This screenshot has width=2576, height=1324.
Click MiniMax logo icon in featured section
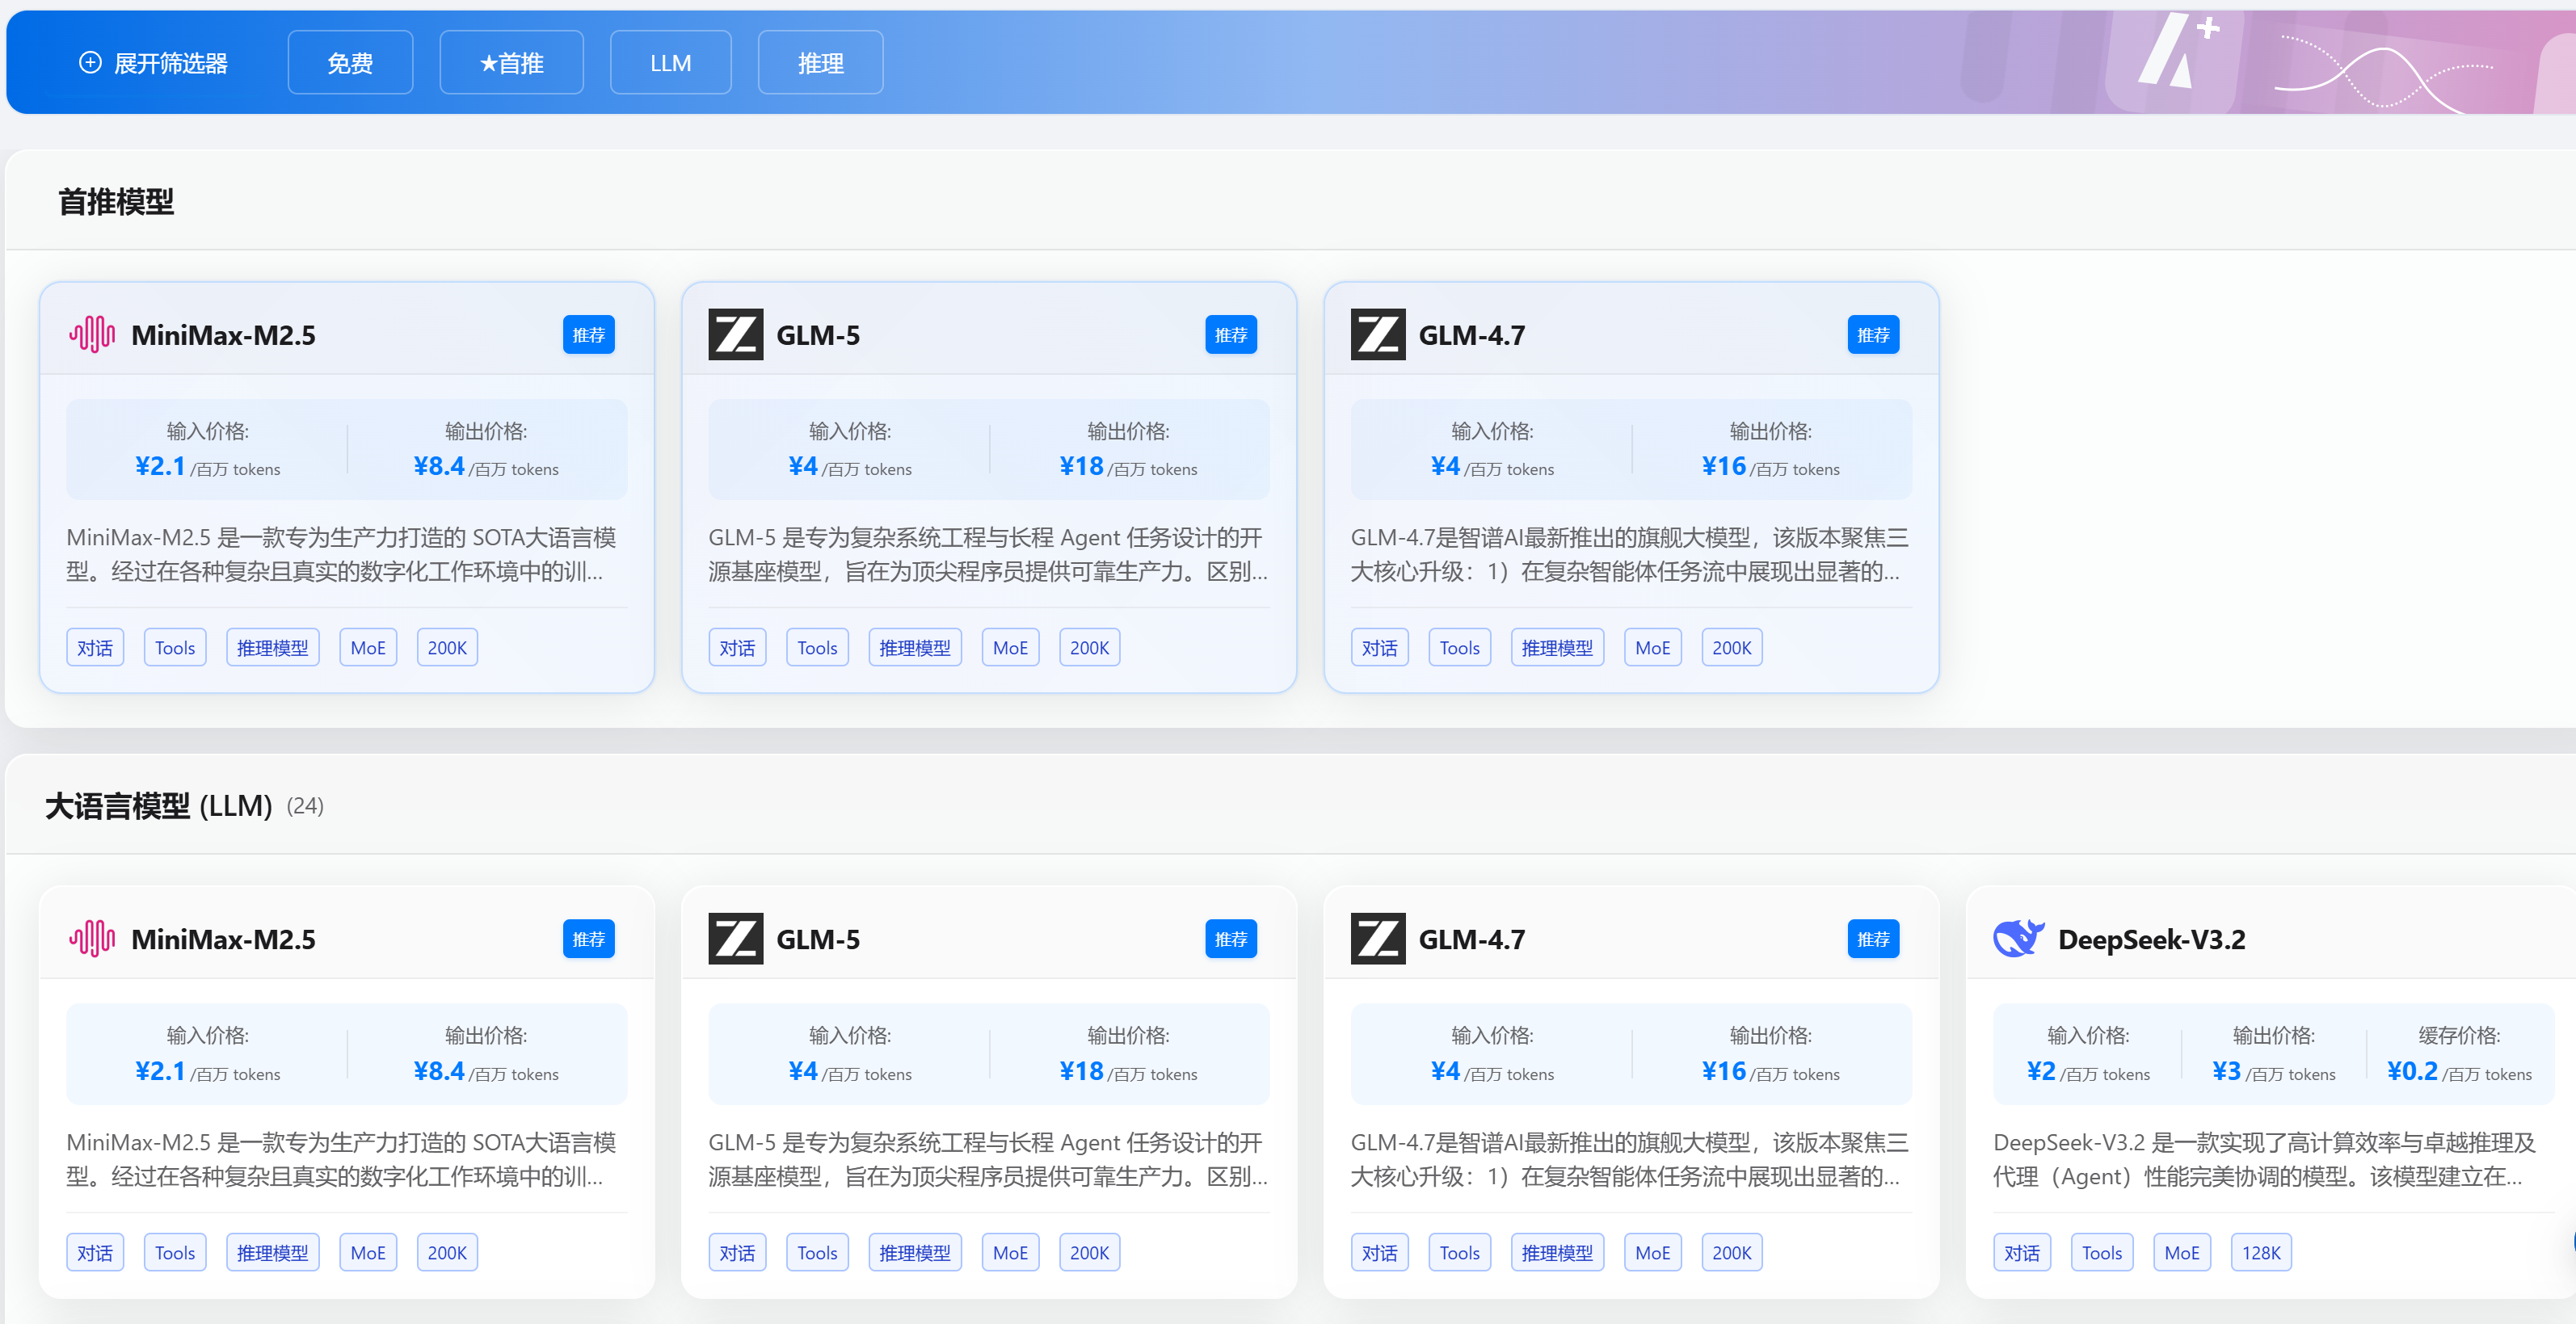coord(92,335)
